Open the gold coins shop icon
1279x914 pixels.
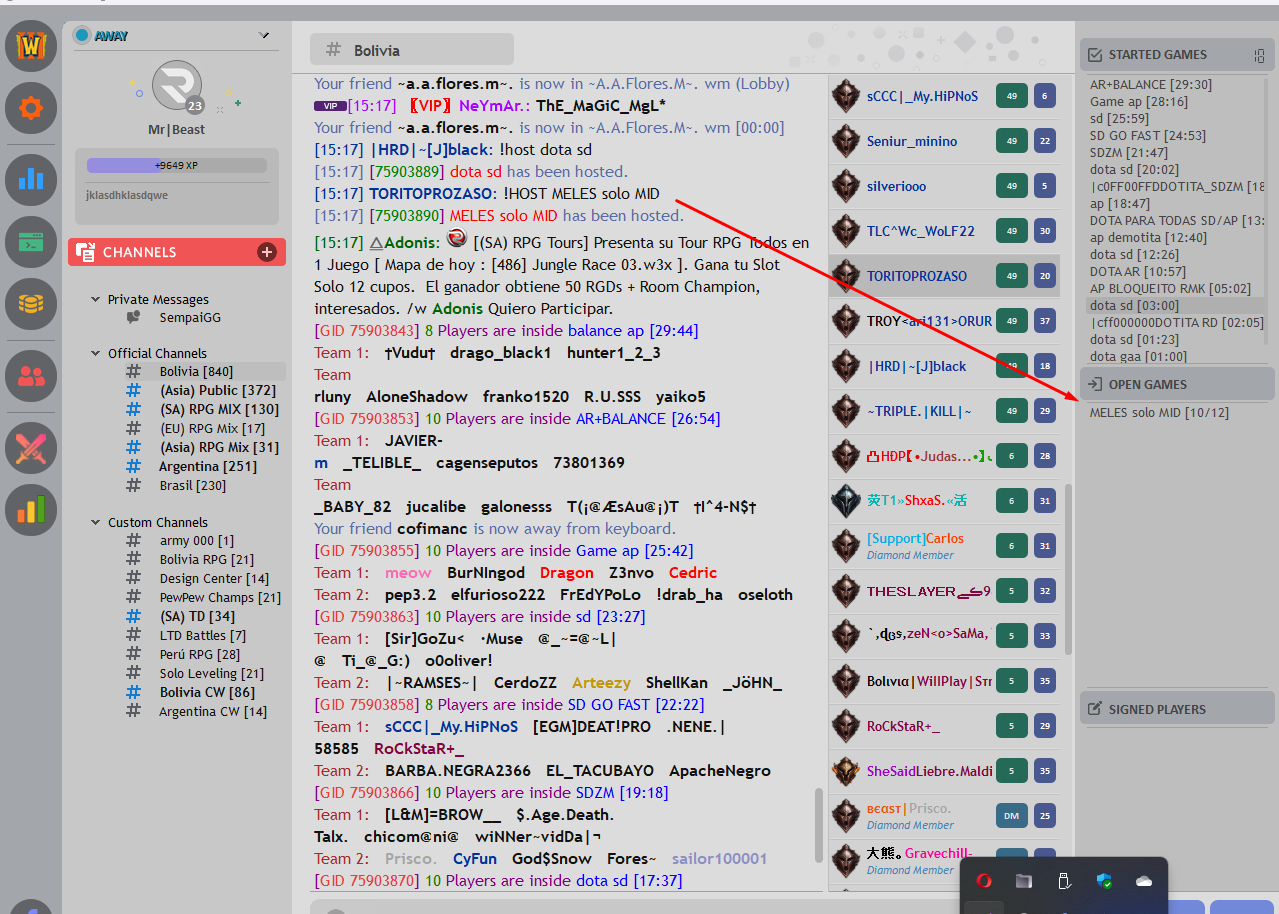31,304
